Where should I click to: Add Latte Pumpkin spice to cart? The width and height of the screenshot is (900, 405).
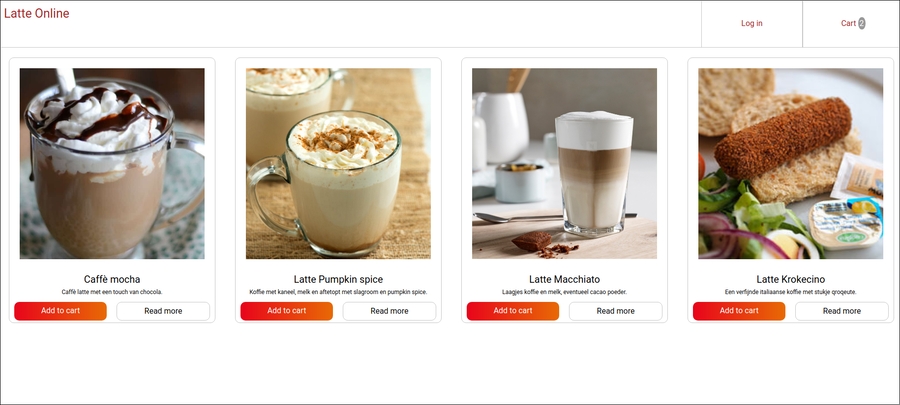tap(286, 311)
